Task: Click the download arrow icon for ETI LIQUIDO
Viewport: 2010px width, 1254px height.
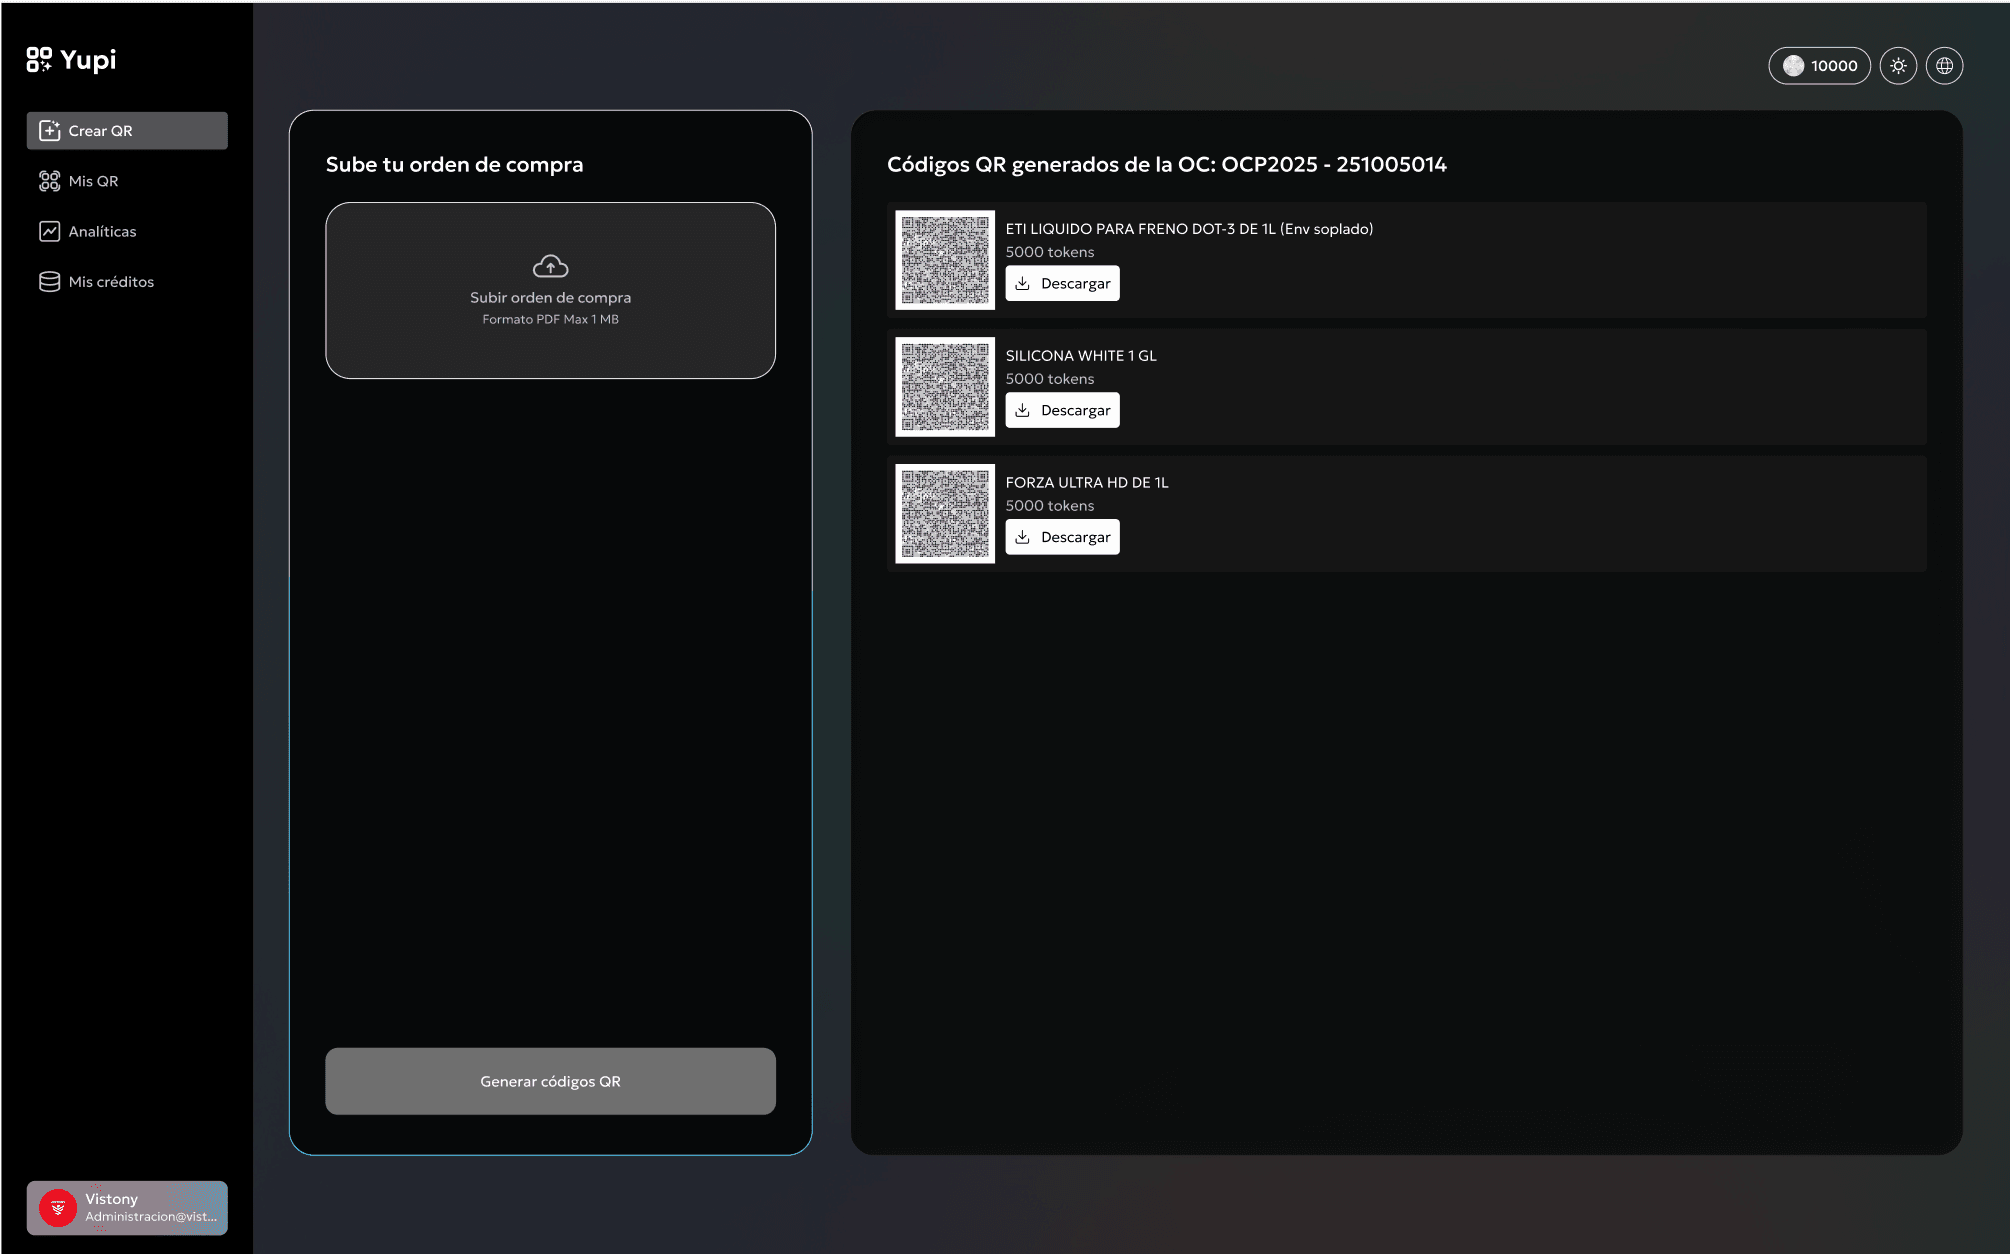Action: point(1022,283)
